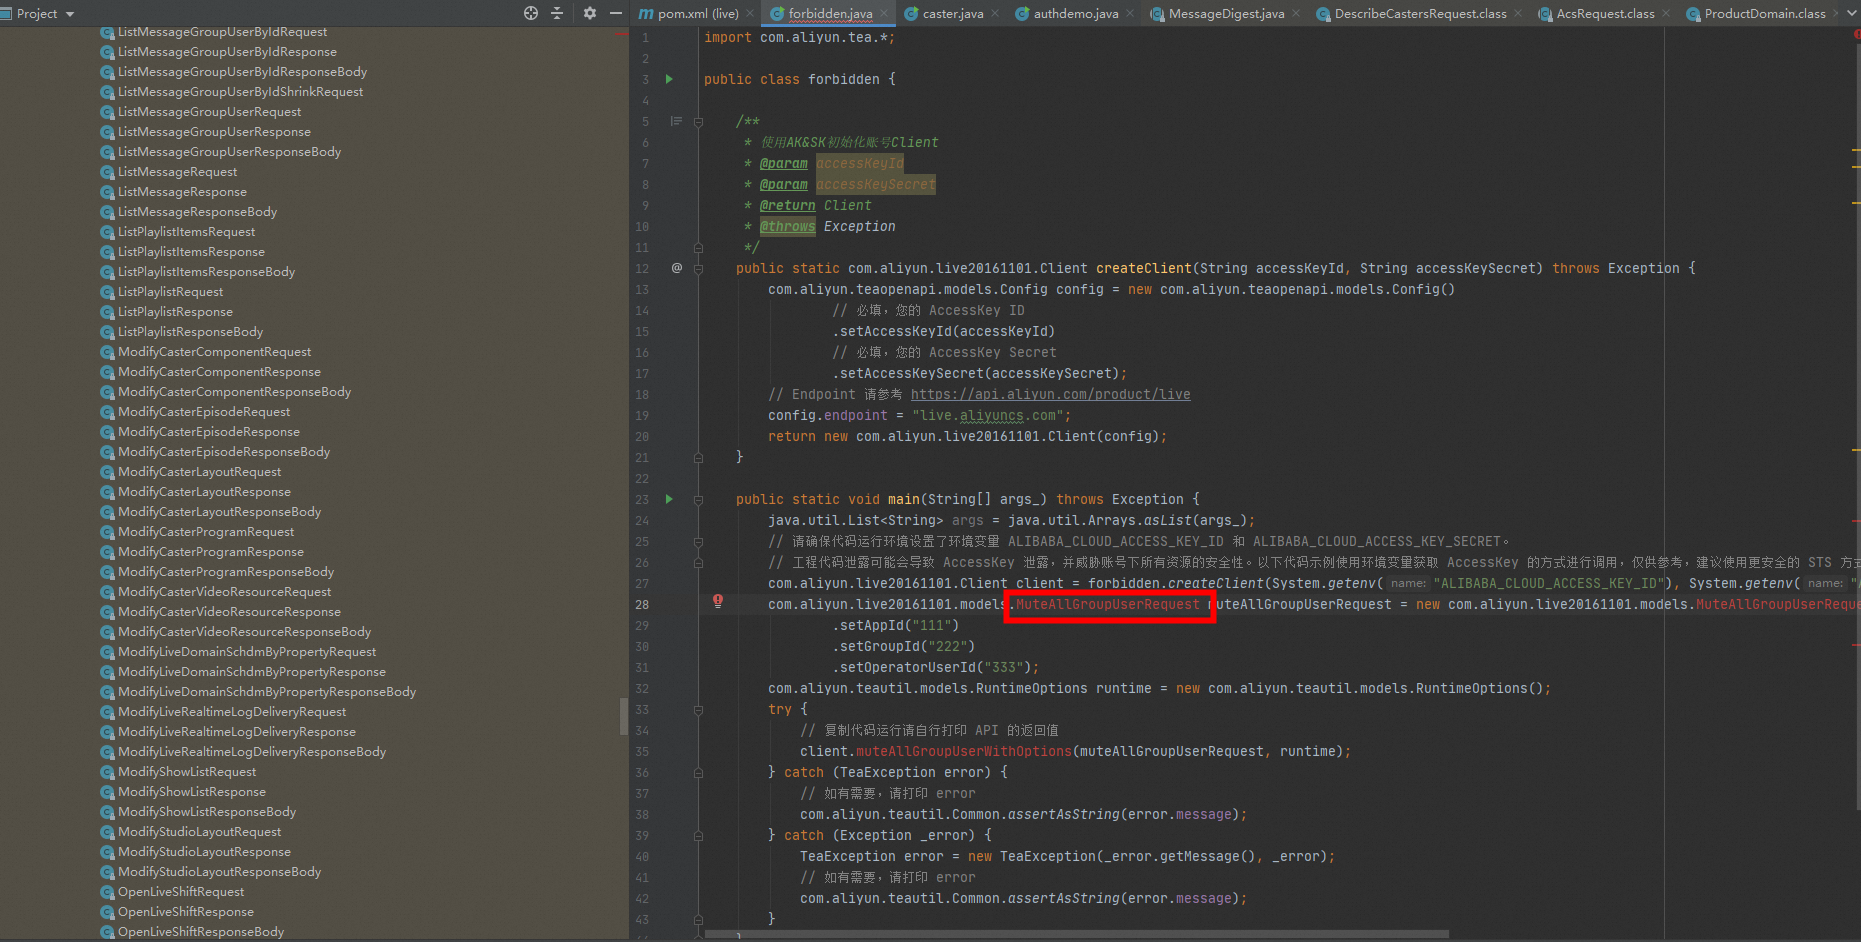Locate the current file with Select Opened File
The height and width of the screenshot is (942, 1861).
(531, 13)
